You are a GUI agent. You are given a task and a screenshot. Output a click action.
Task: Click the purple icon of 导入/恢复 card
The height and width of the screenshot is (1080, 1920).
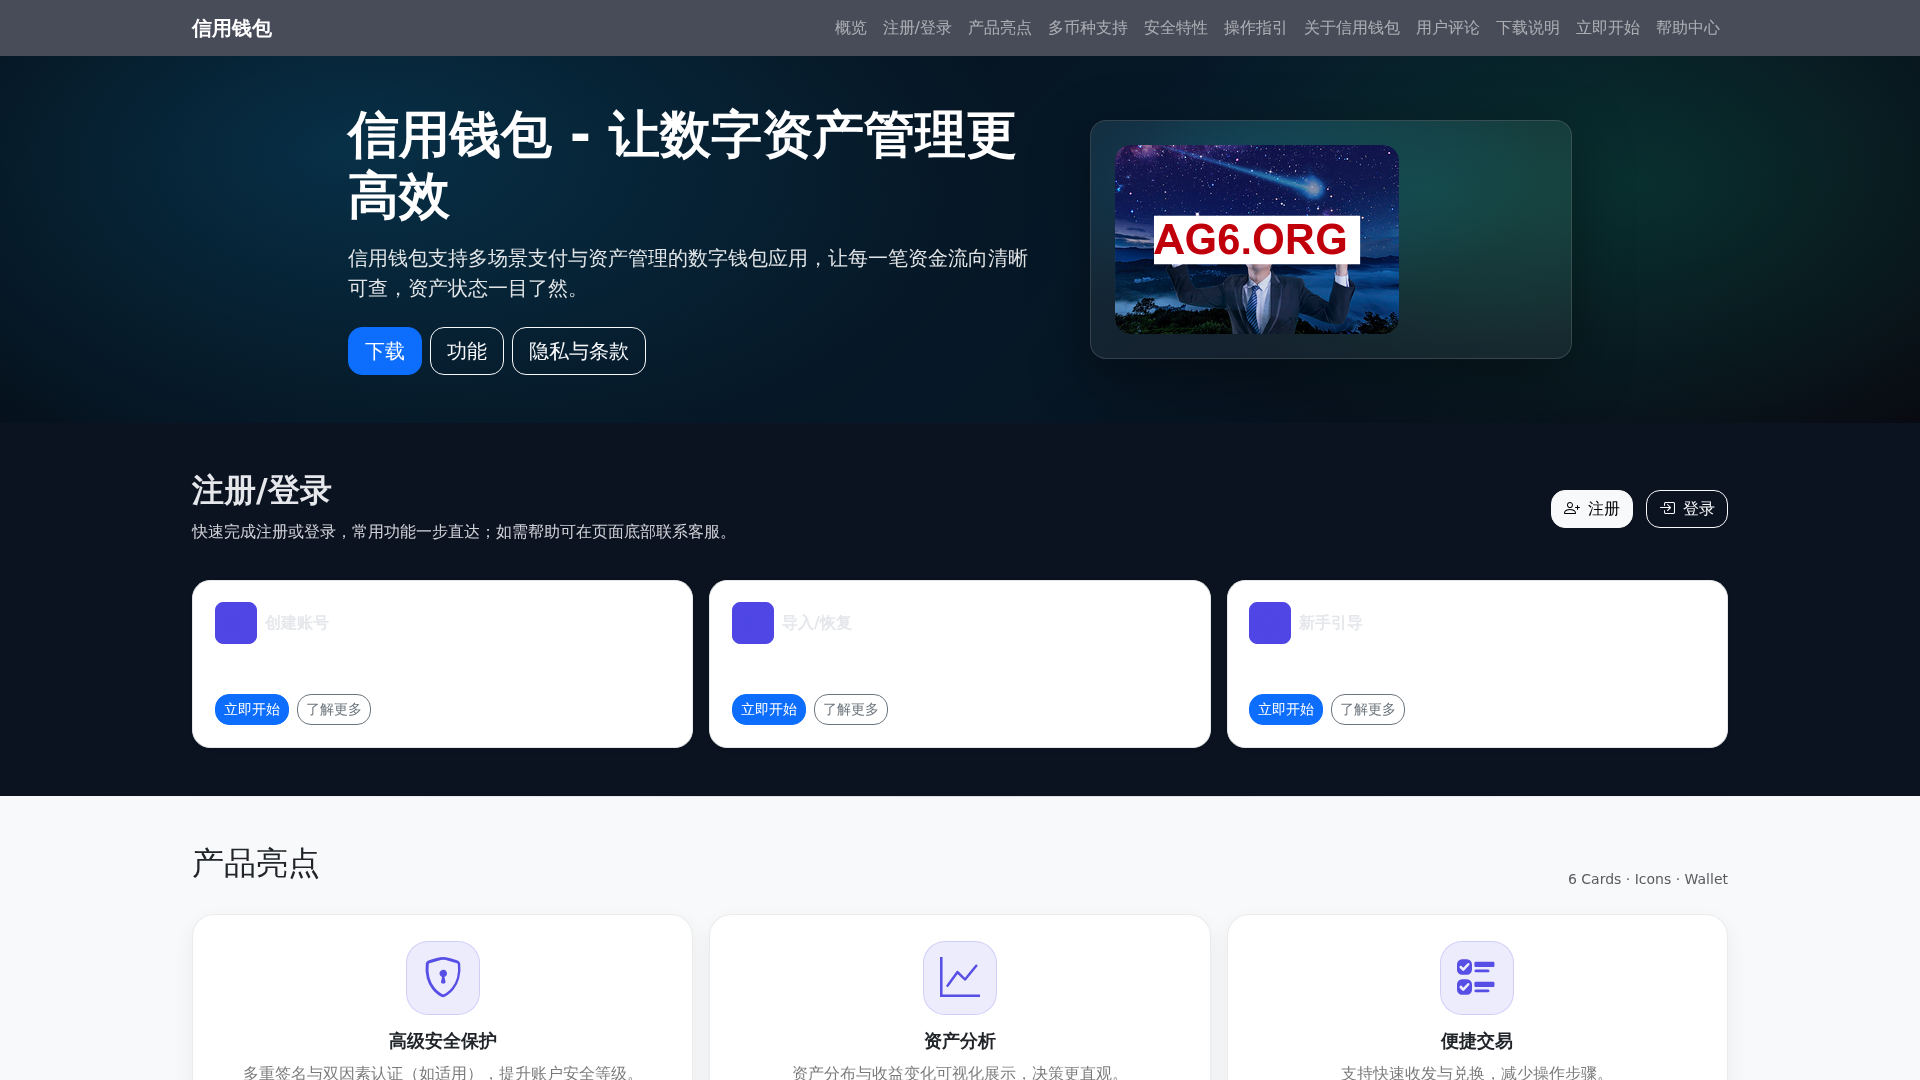tap(753, 623)
